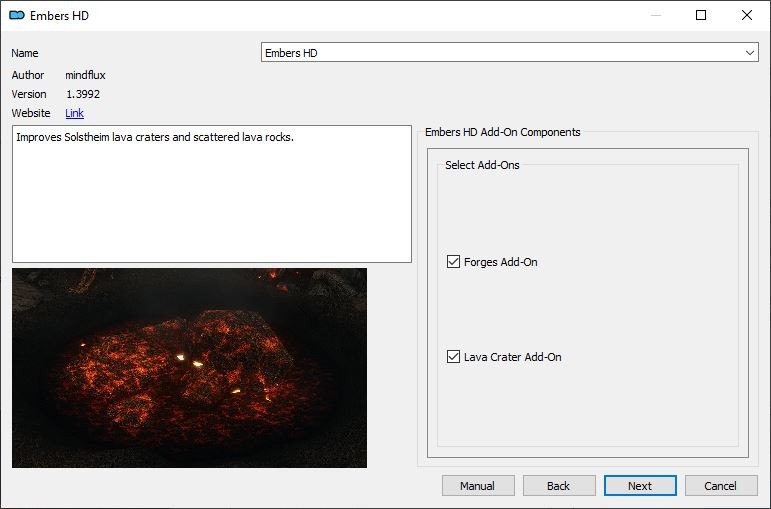This screenshot has width=771, height=509.
Task: Go Back to previous installer page
Action: (x=559, y=486)
